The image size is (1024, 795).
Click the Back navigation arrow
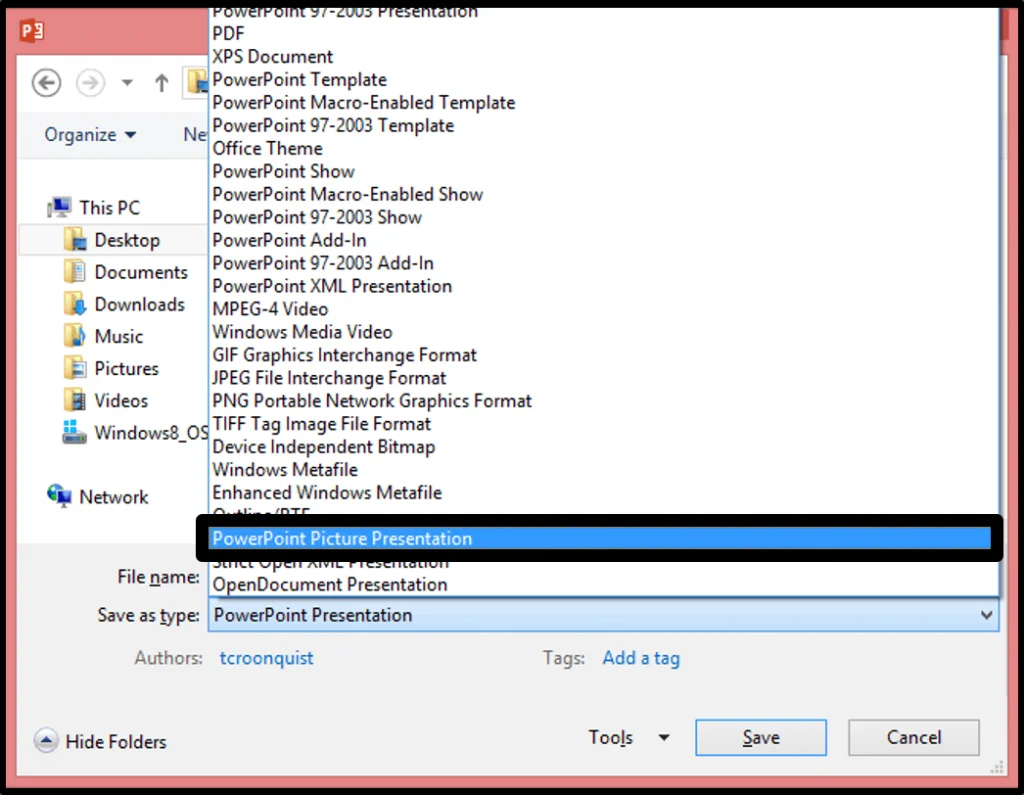(46, 83)
